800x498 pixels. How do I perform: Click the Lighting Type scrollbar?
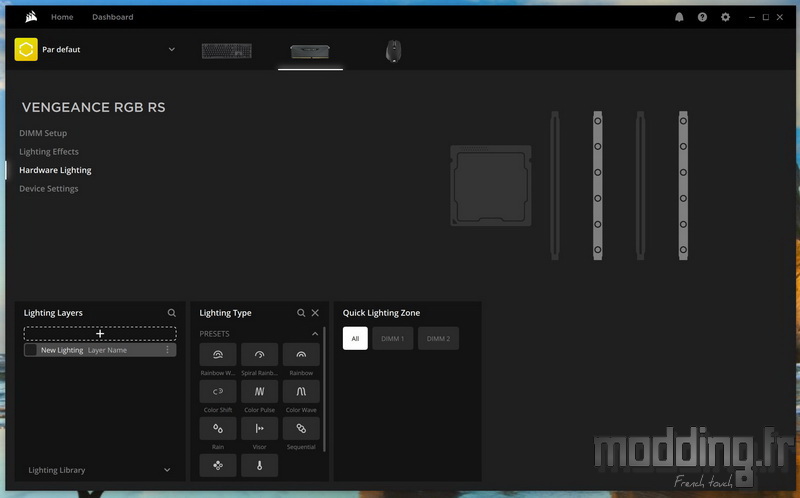(324, 390)
